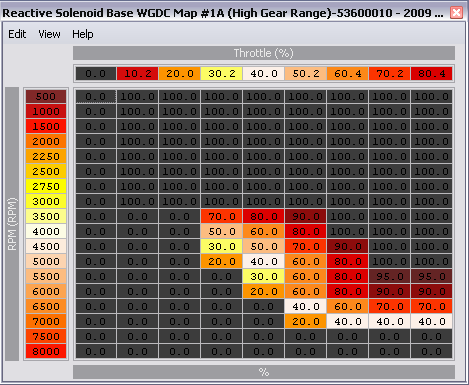Open the Edit menu
Viewport: 469px width, 385px height.
(17, 34)
